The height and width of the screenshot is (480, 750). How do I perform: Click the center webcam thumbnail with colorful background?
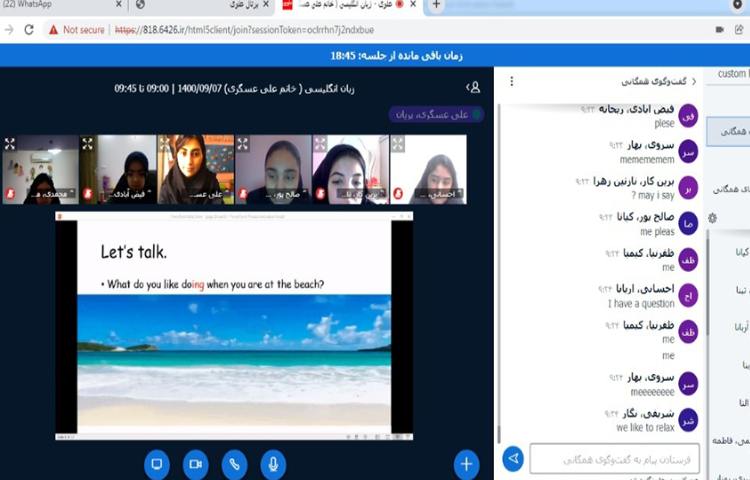pos(195,168)
